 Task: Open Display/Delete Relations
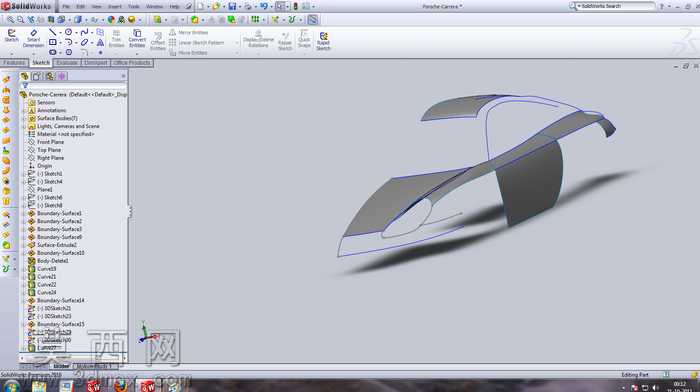pos(258,39)
